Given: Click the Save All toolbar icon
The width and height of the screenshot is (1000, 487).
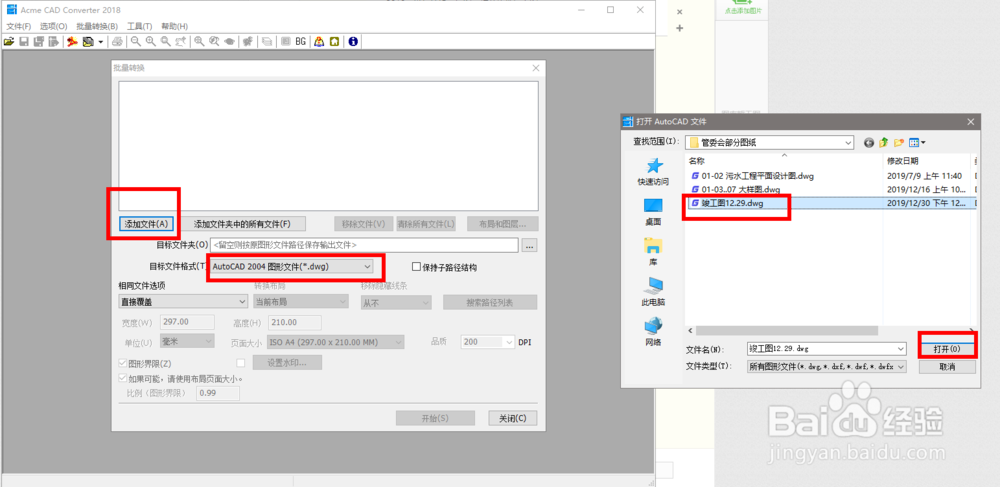Looking at the screenshot, I should pos(38,41).
